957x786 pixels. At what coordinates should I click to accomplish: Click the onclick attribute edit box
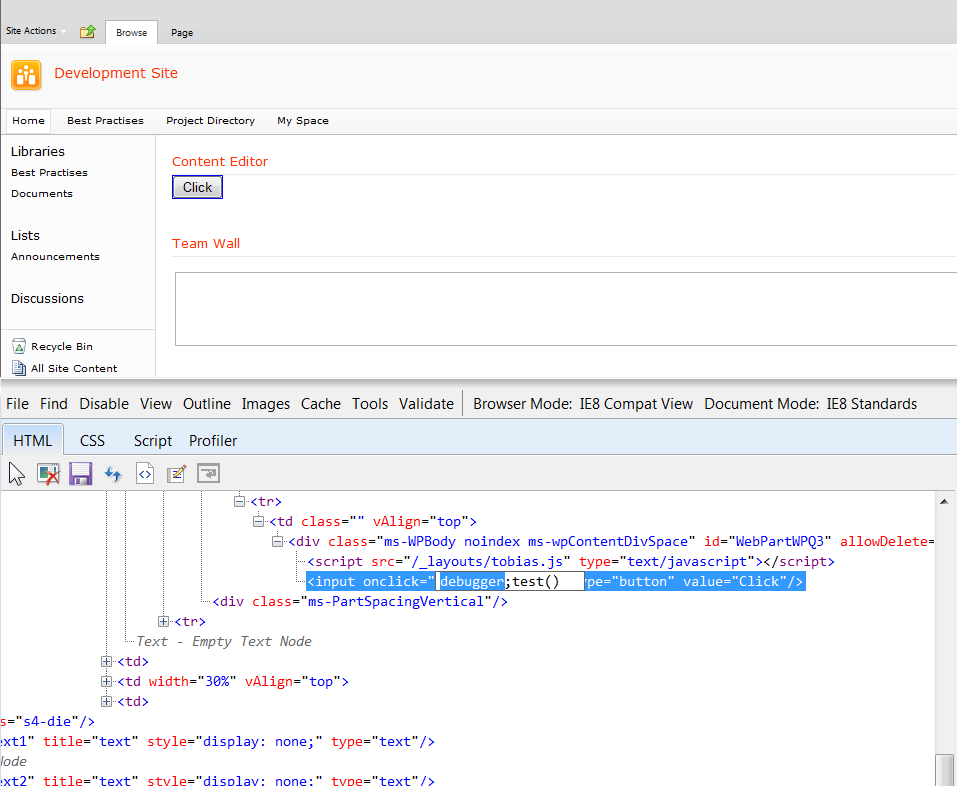point(510,581)
